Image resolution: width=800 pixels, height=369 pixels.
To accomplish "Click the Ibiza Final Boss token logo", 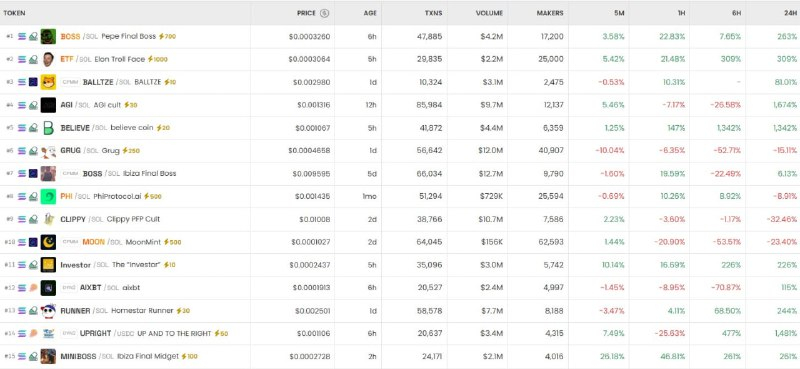I will tap(48, 174).
